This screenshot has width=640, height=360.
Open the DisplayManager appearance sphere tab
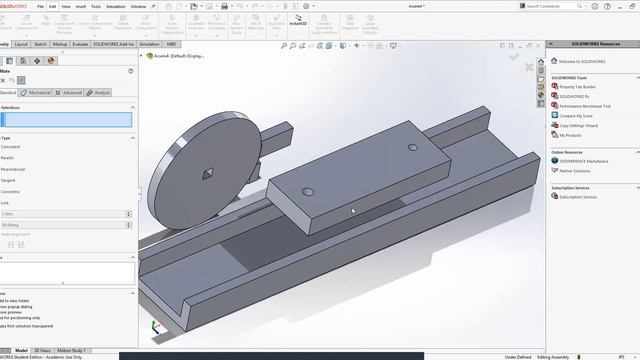tap(51, 61)
